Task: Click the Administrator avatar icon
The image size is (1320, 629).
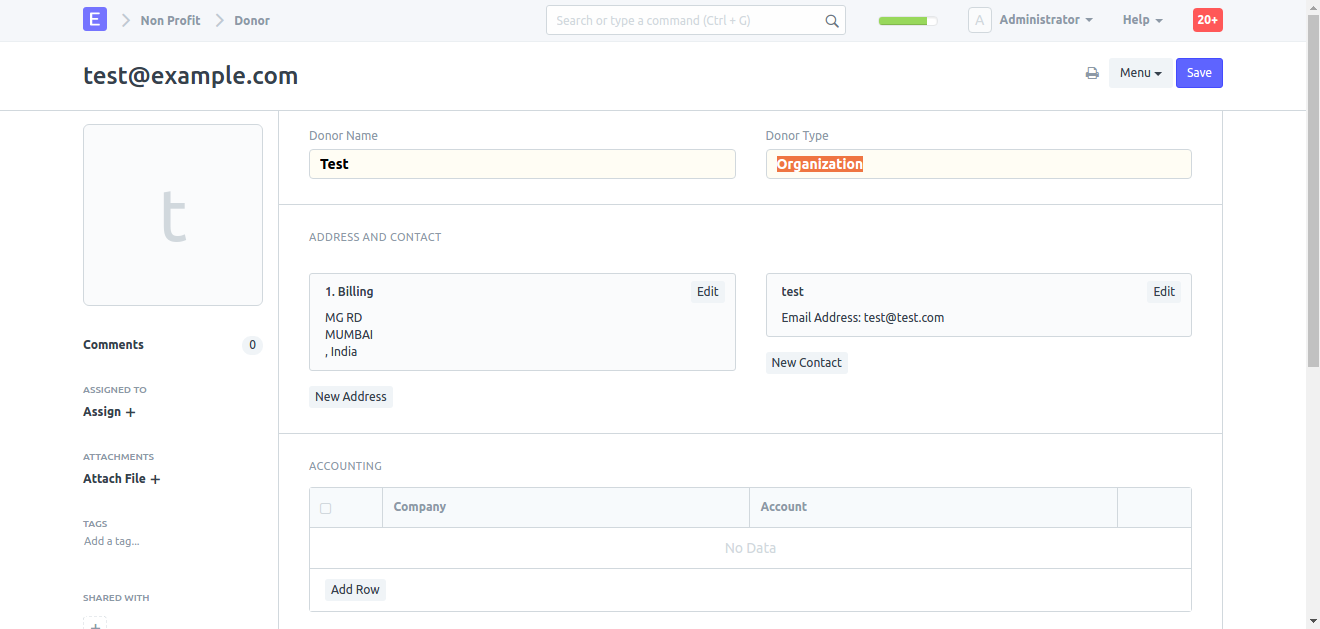Action: pyautogui.click(x=979, y=20)
